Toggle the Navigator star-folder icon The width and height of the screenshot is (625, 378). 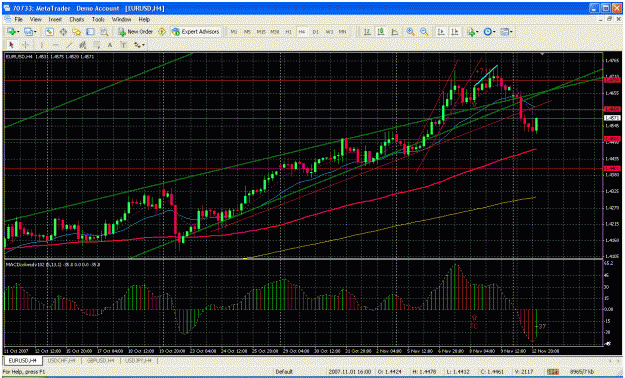77,32
